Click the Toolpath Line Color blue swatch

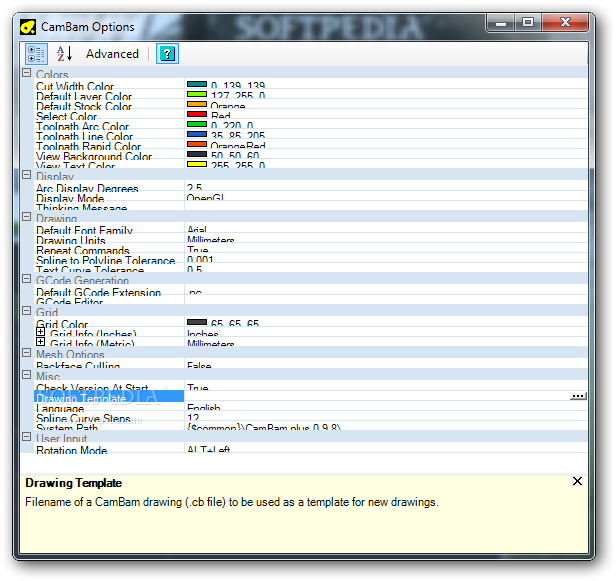197,134
